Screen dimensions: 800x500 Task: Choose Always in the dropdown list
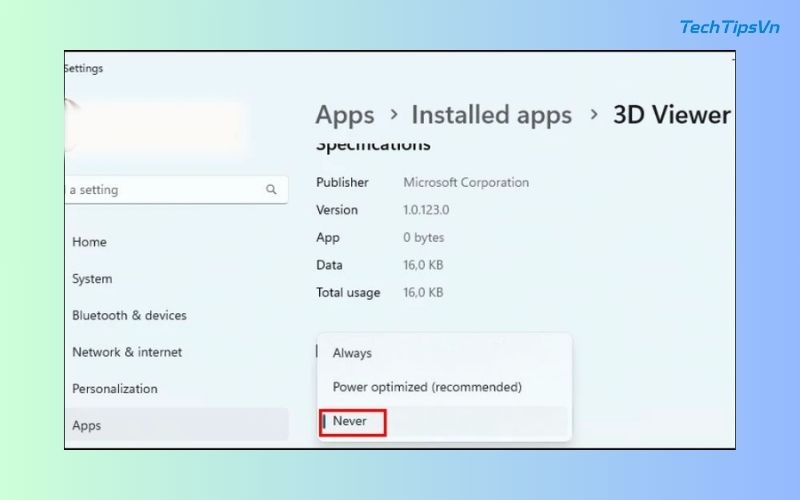pyautogui.click(x=444, y=353)
